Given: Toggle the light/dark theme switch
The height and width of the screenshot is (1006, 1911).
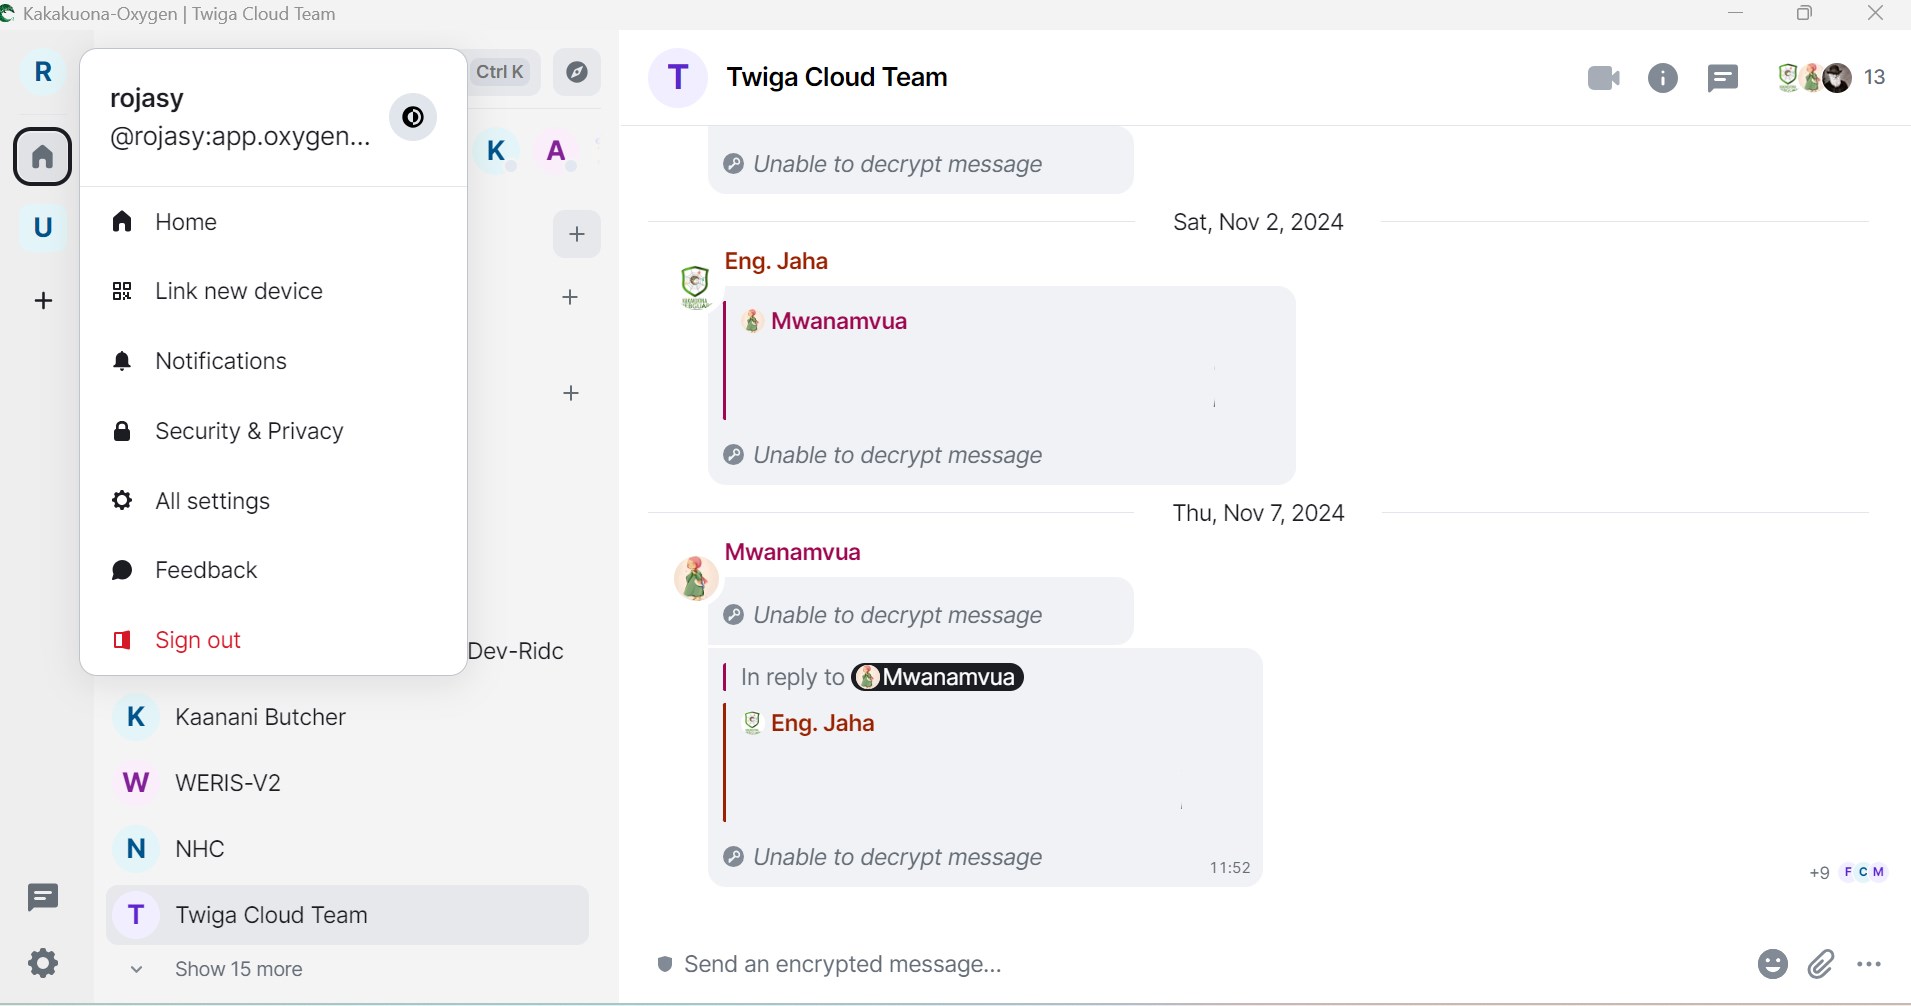Looking at the screenshot, I should pyautogui.click(x=413, y=118).
